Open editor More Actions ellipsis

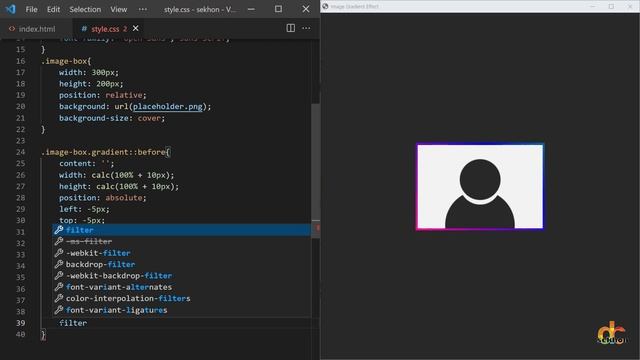[306, 28]
